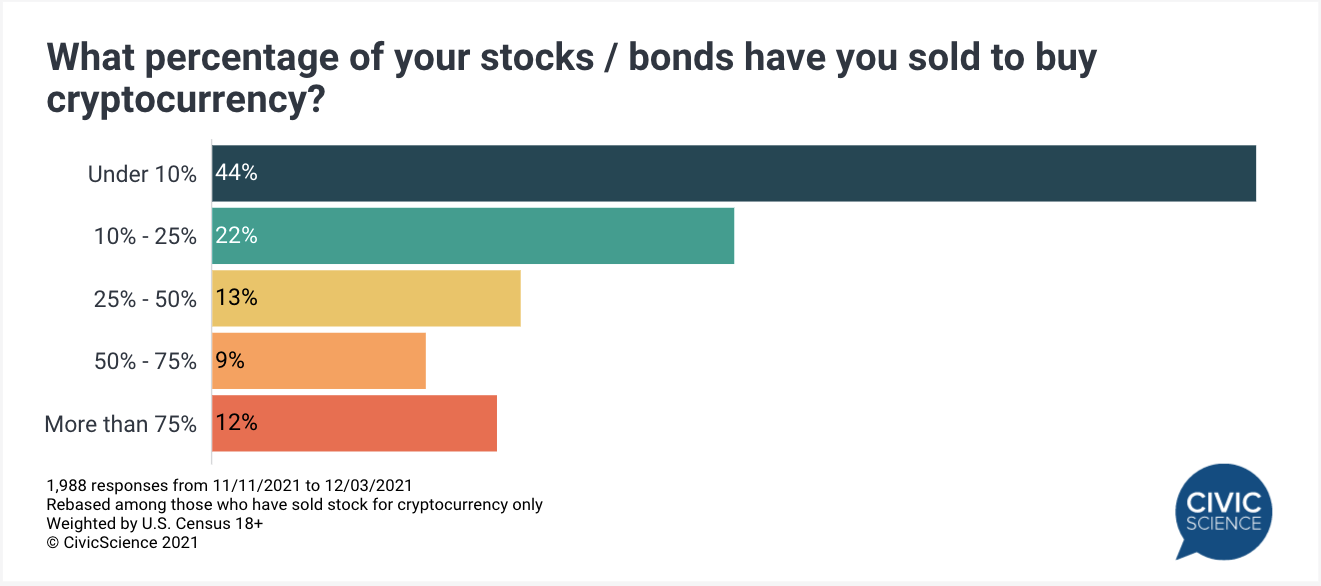The width and height of the screenshot is (1321, 586).
Task: Click the 50% - 75% axis label
Action: 145,361
